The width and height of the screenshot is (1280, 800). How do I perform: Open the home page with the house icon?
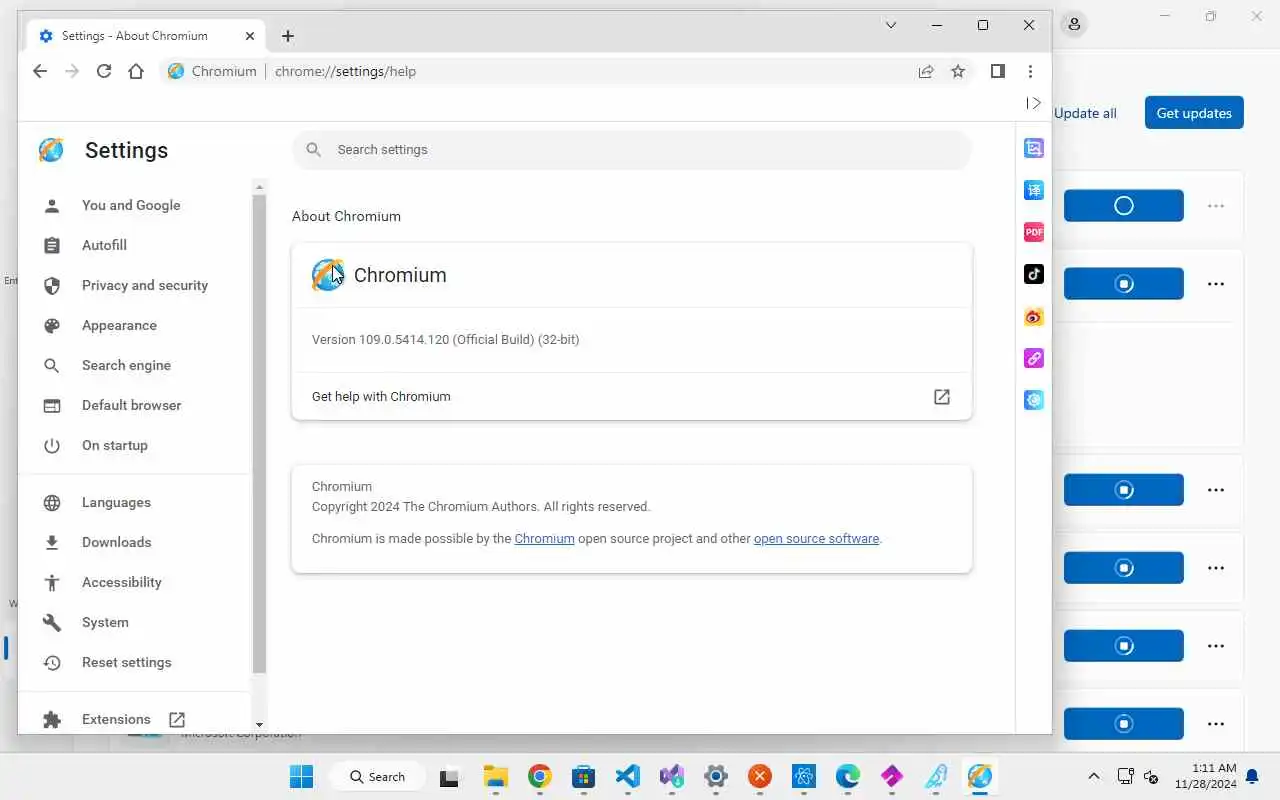pos(136,71)
